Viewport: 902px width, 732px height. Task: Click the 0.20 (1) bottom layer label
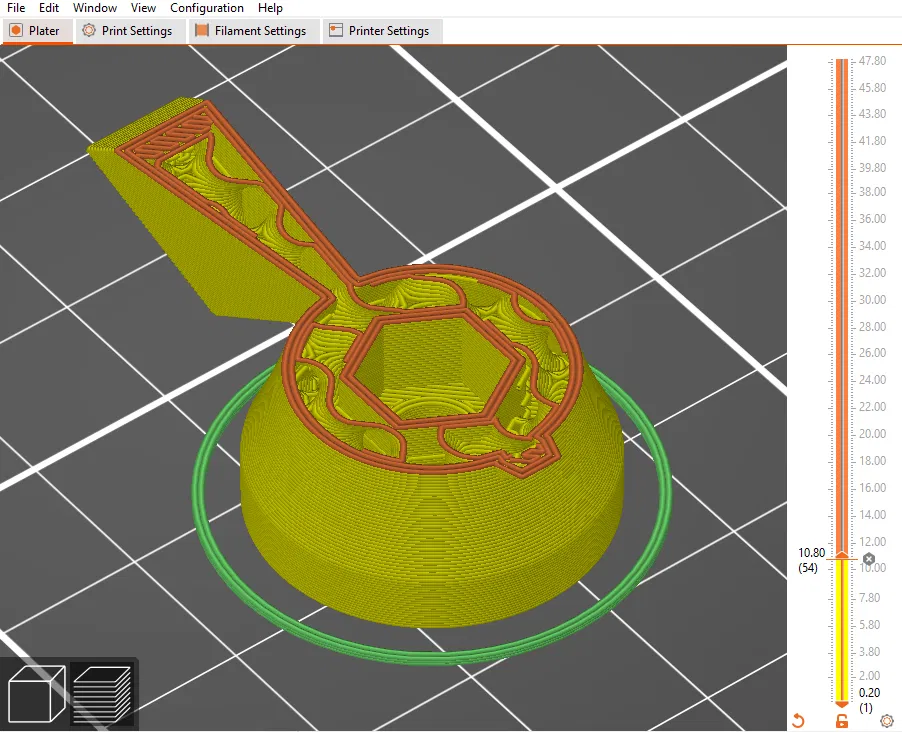coord(869,700)
